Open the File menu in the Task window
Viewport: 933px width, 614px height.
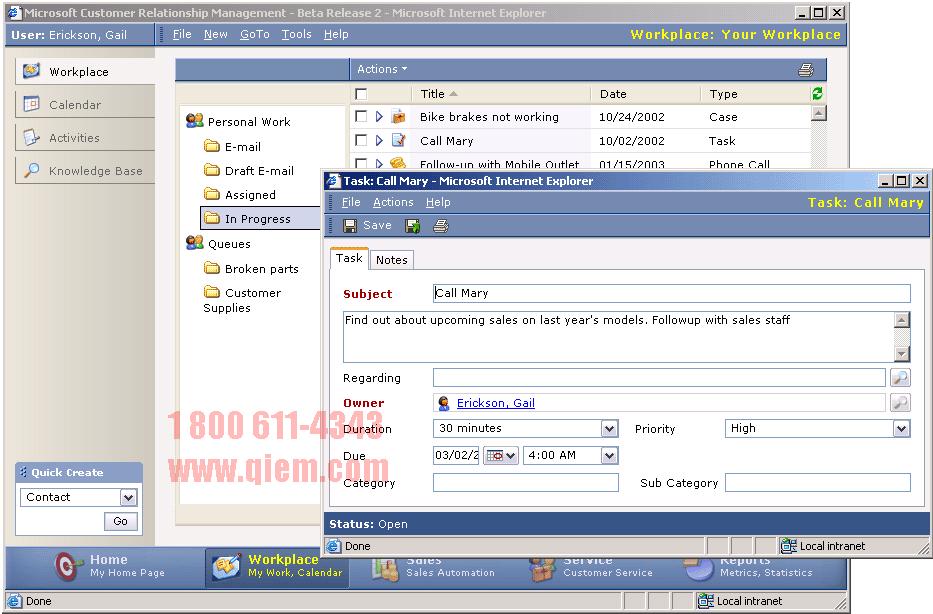pos(351,202)
